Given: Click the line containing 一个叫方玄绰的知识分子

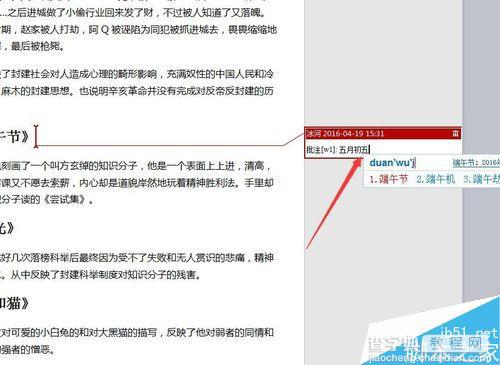Looking at the screenshot, I should pos(136,166).
